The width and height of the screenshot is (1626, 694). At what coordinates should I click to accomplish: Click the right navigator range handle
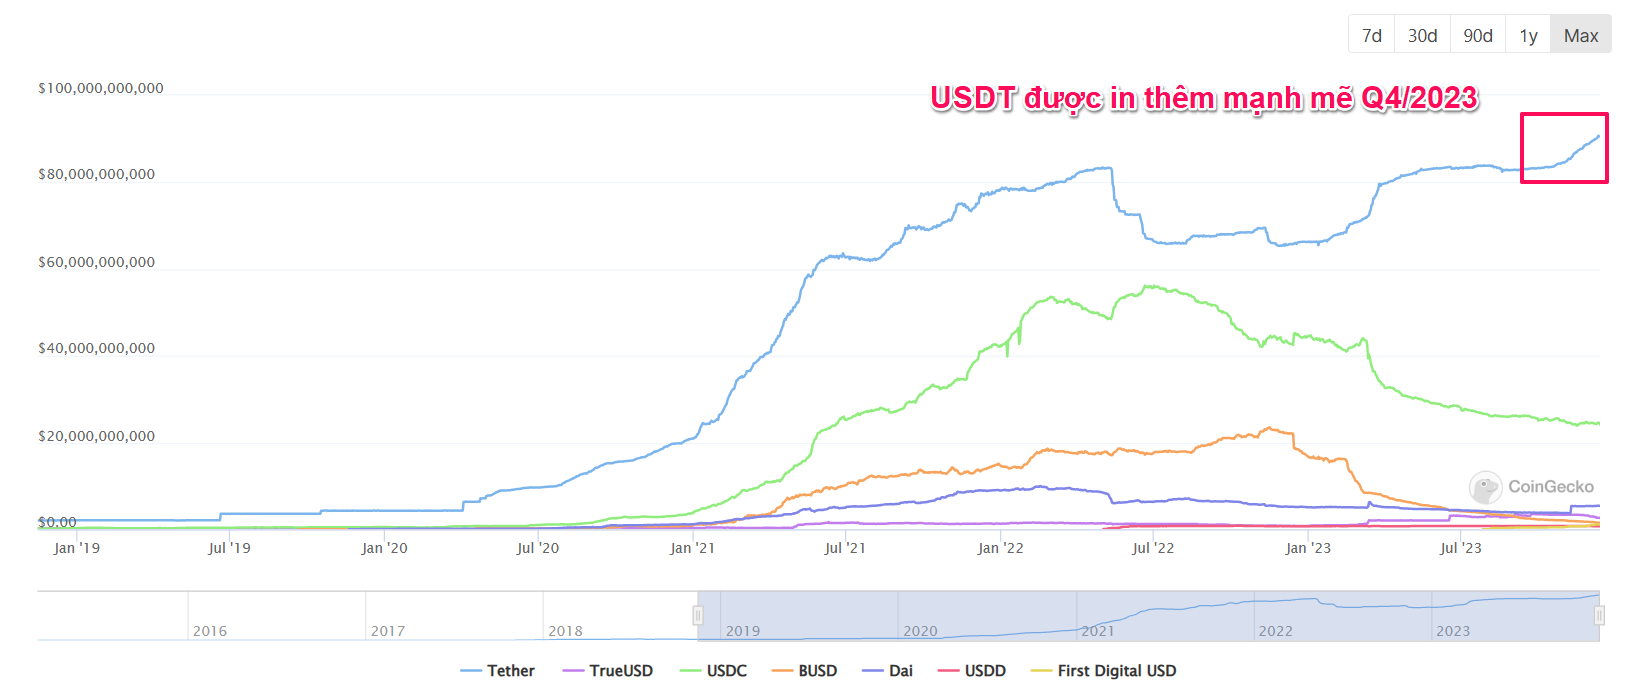click(1599, 615)
